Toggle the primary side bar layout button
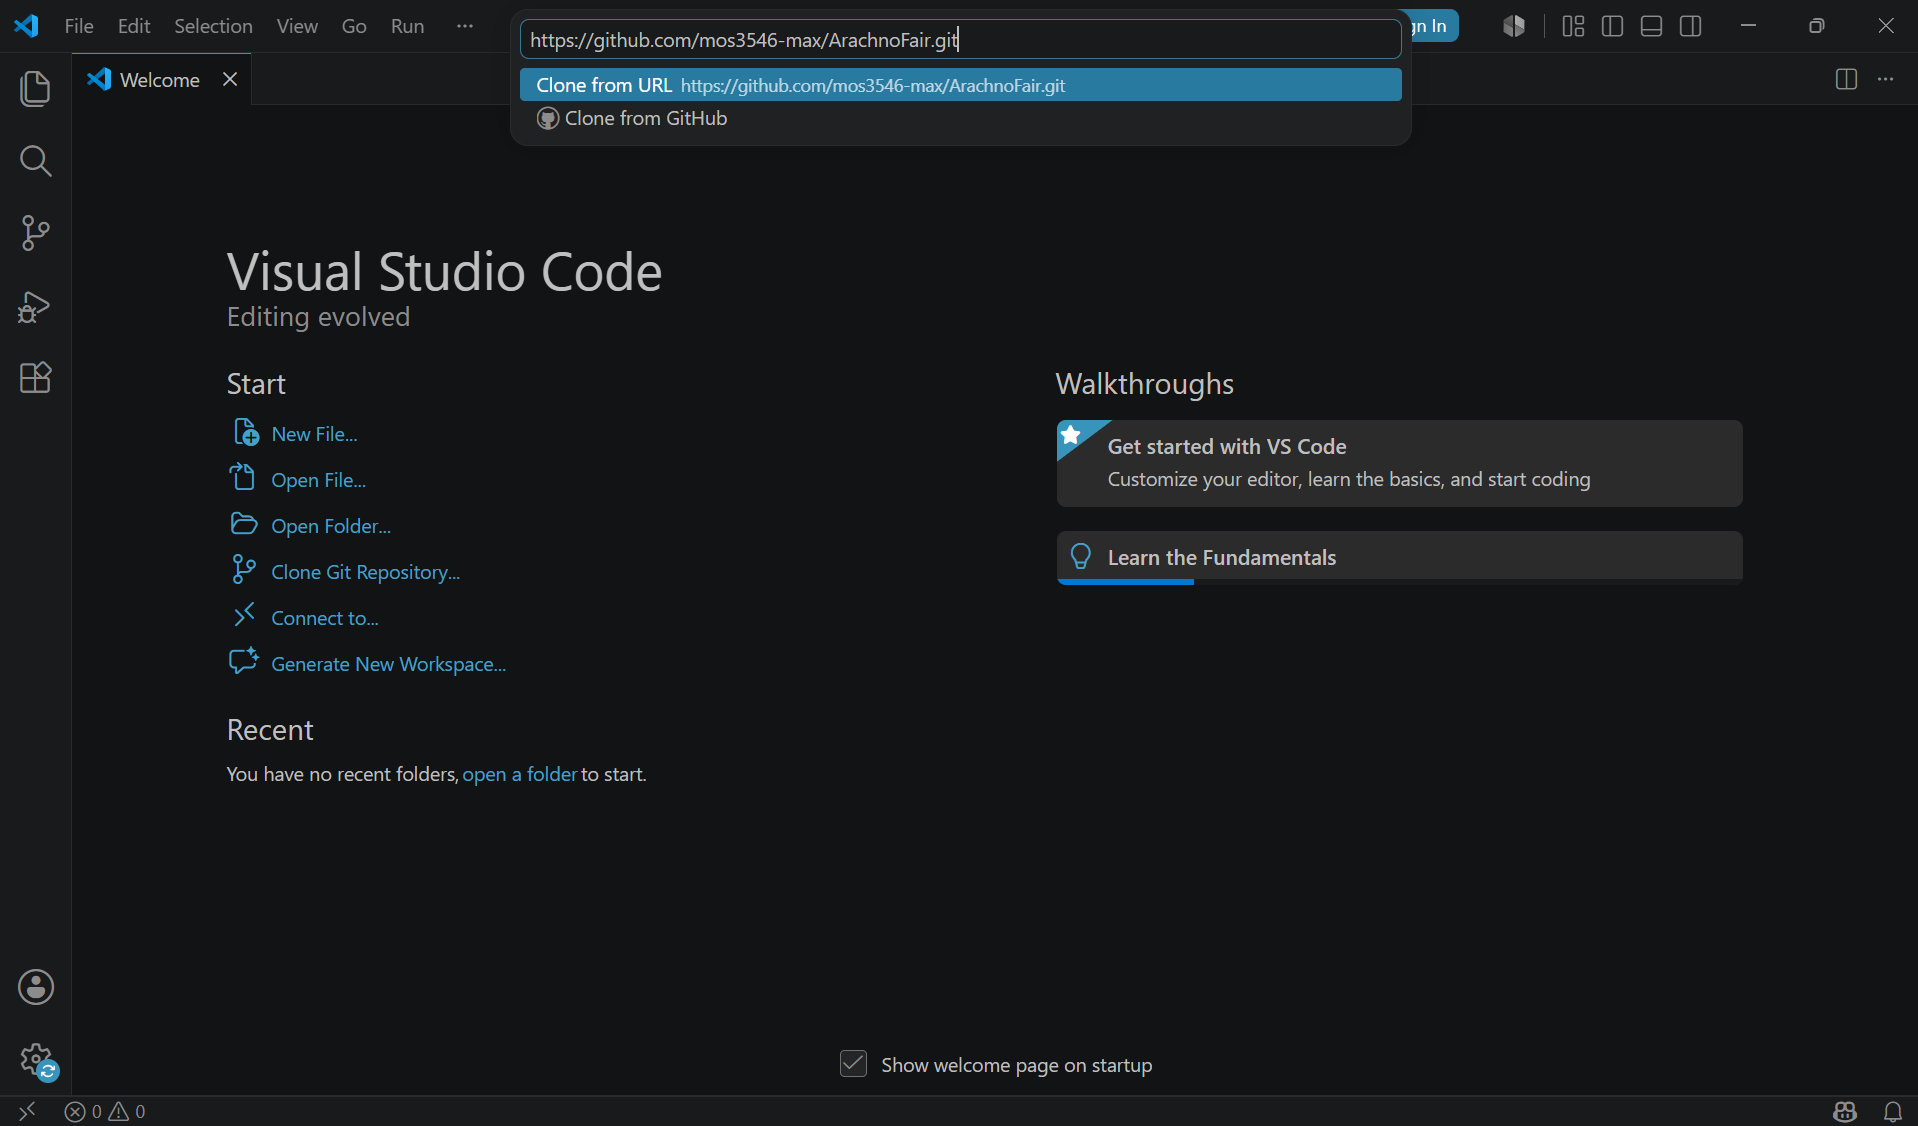Screen dimensions: 1918x1126 click(x=1612, y=26)
